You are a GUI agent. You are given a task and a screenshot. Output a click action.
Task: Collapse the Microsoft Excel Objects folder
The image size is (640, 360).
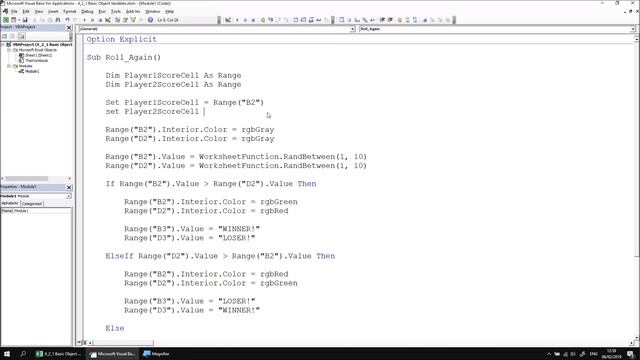pos(9,50)
